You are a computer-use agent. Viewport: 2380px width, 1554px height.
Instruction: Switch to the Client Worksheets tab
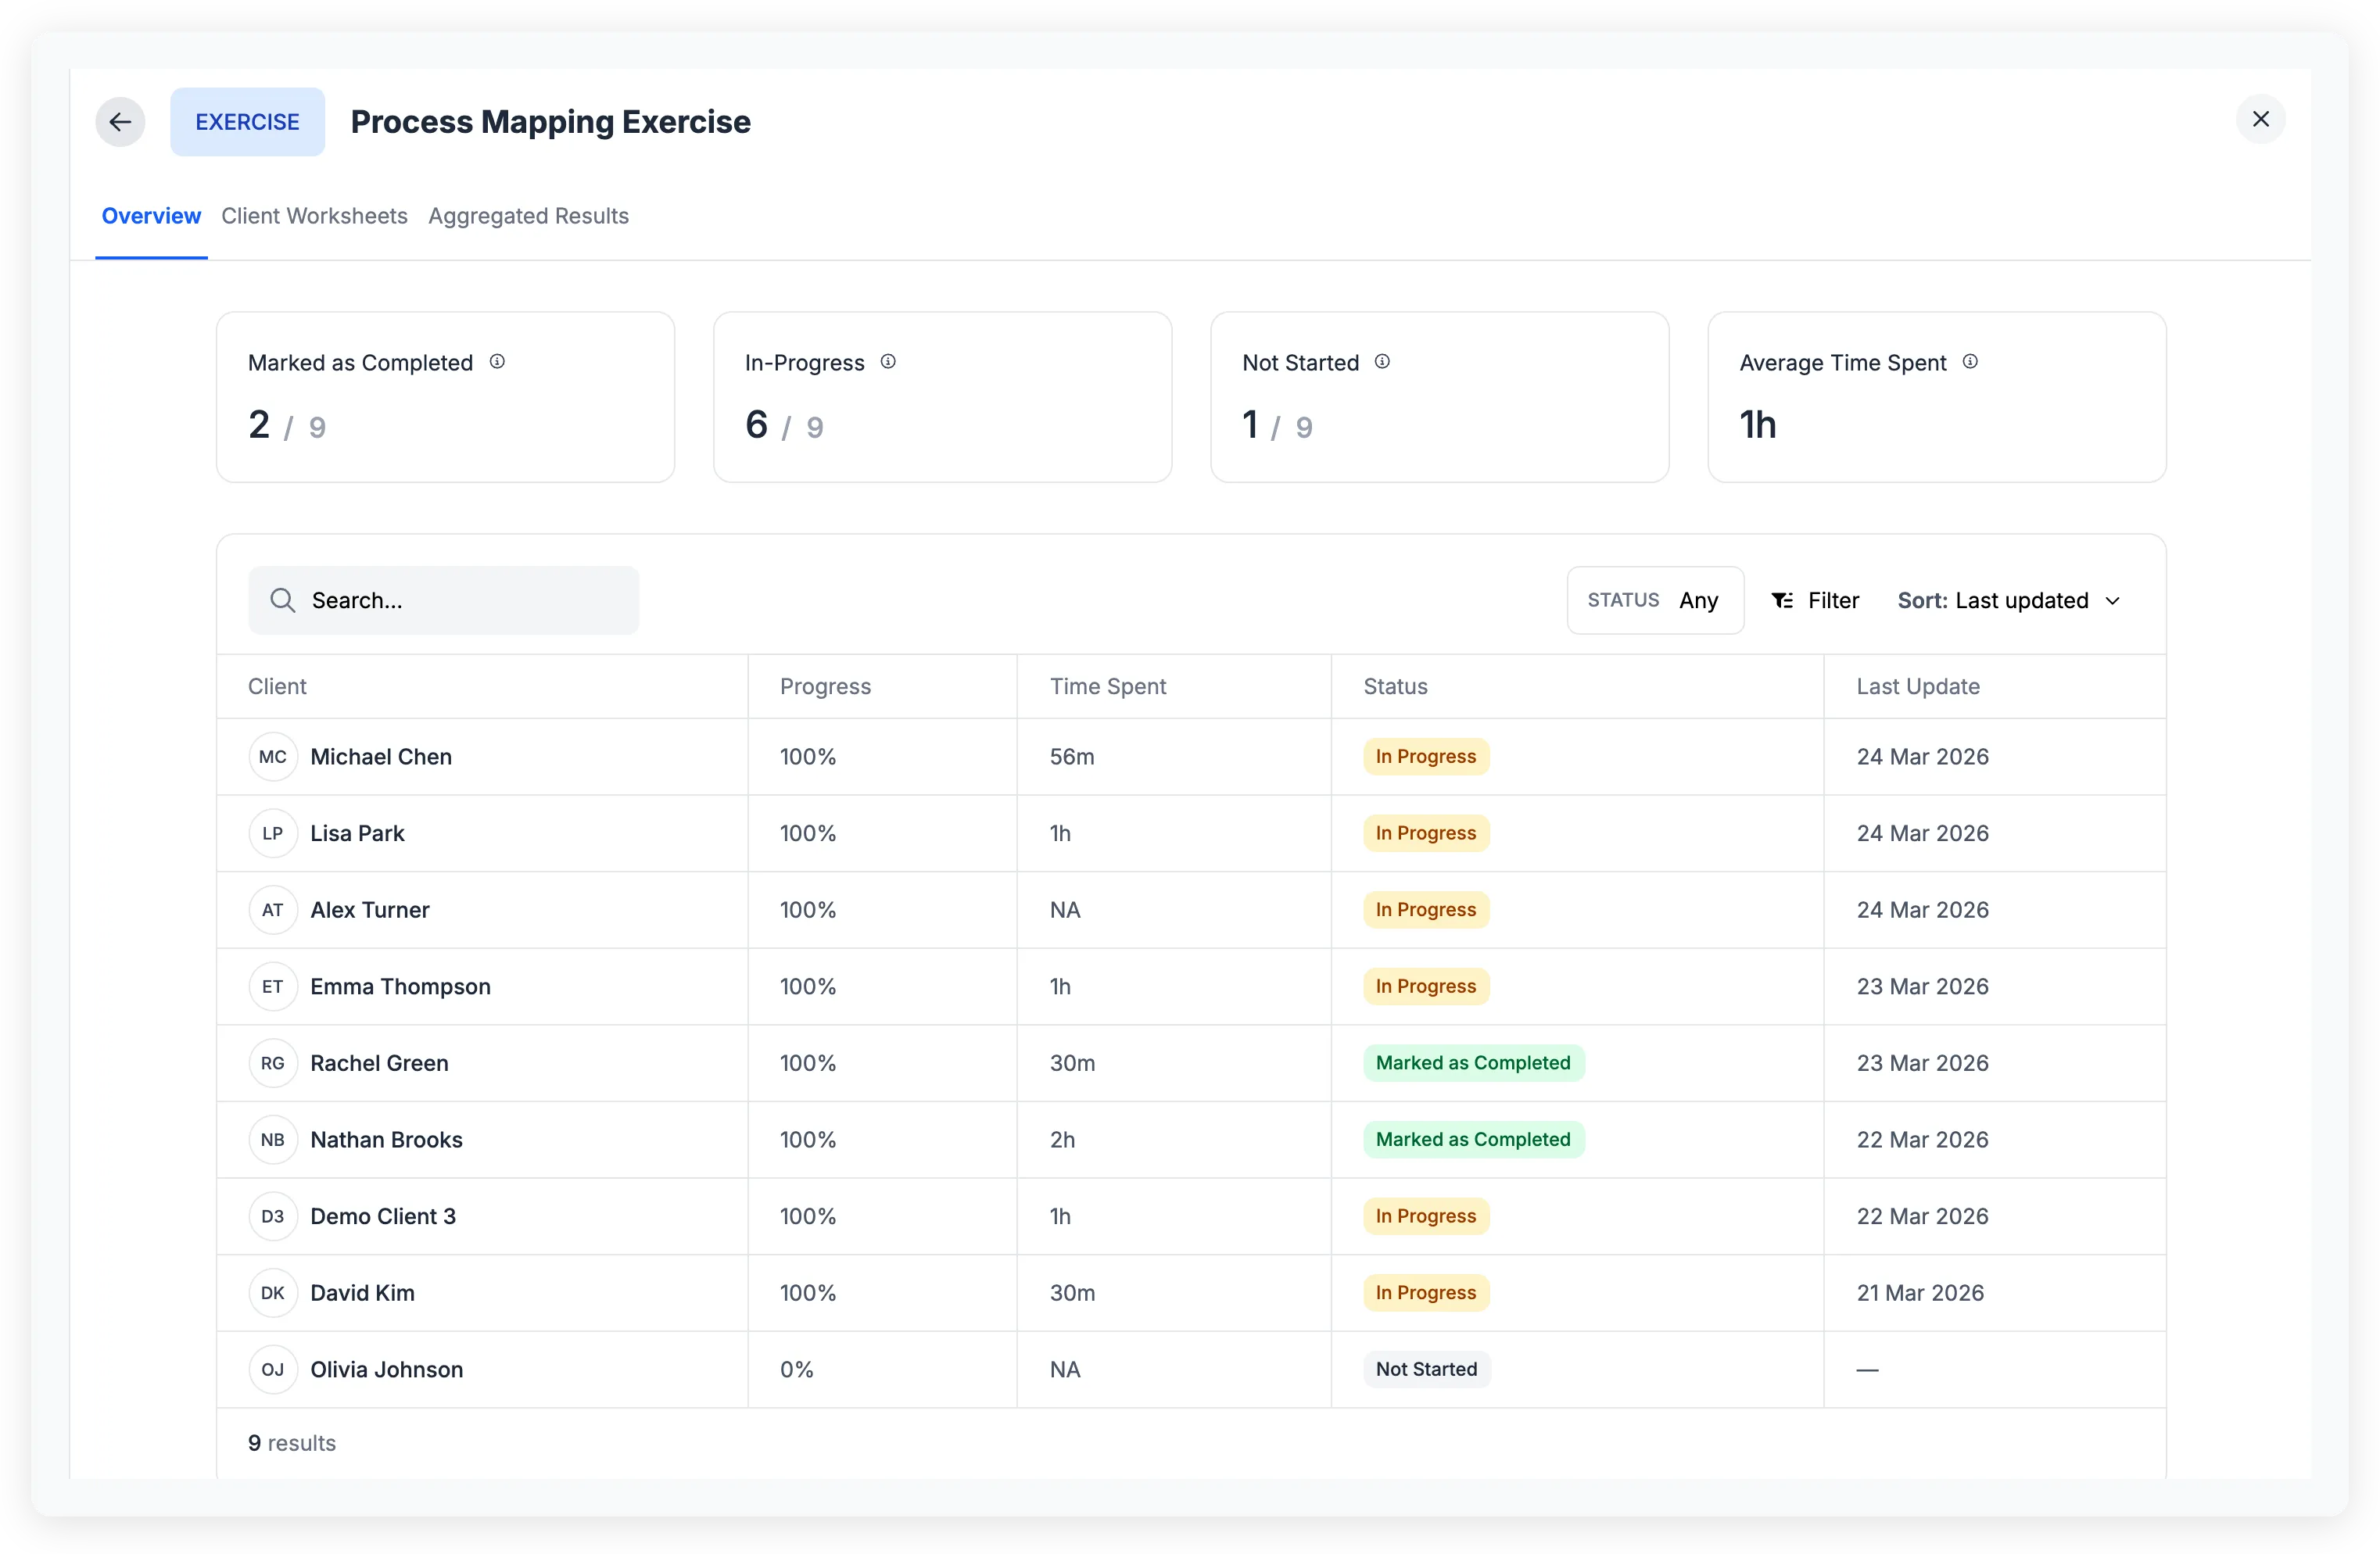coord(314,216)
